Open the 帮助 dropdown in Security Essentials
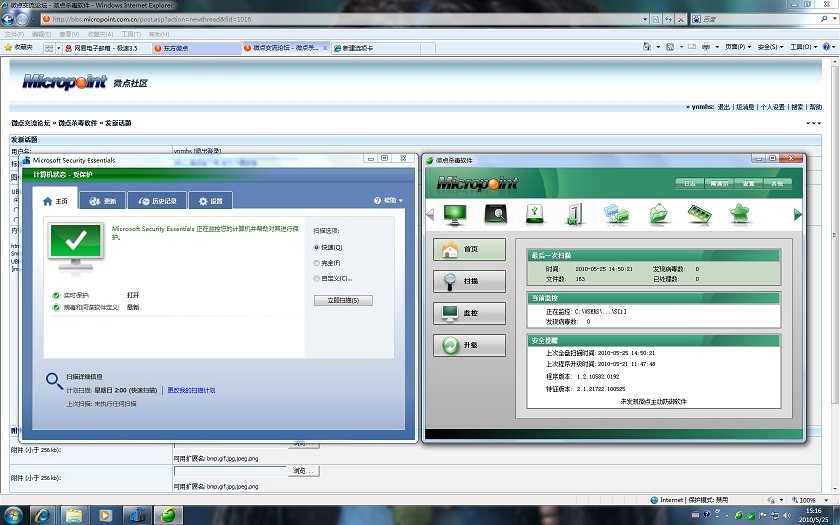Viewport: 840px width, 525px height. click(388, 200)
